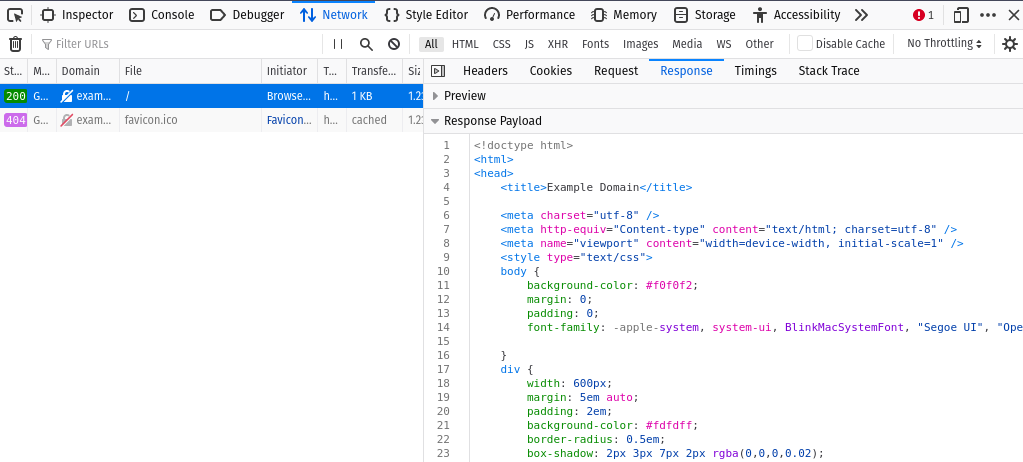This screenshot has width=1023, height=462.
Task: Filter requests by XHR type
Action: pos(558,44)
